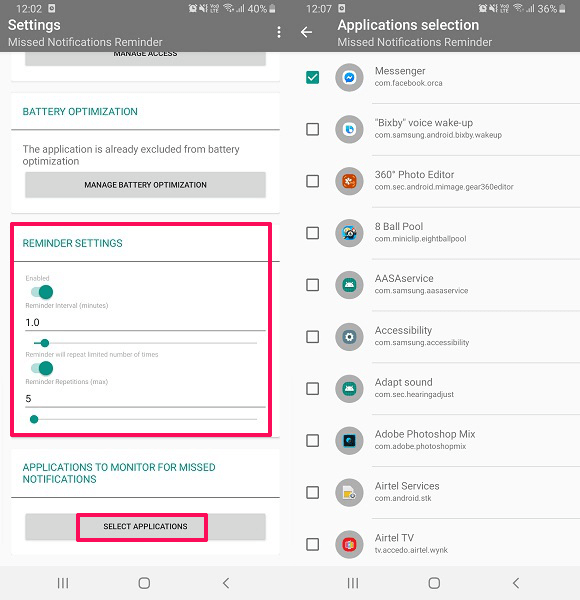
Task: Check the Airtel TV checkbox
Action: click(x=313, y=545)
